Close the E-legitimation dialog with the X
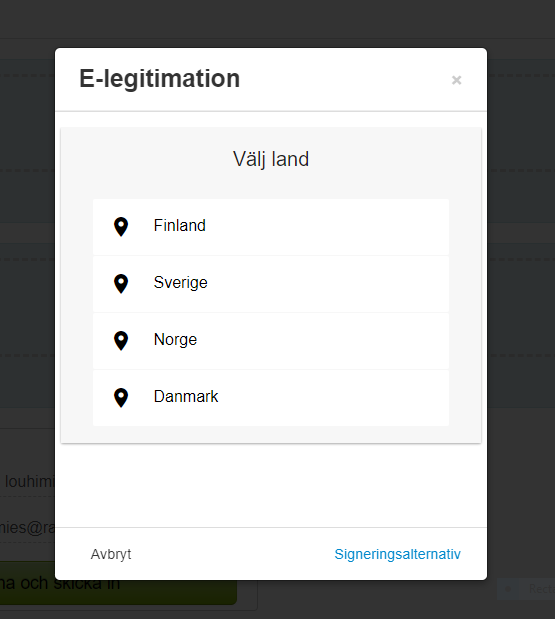The width and height of the screenshot is (555, 619). (x=456, y=80)
